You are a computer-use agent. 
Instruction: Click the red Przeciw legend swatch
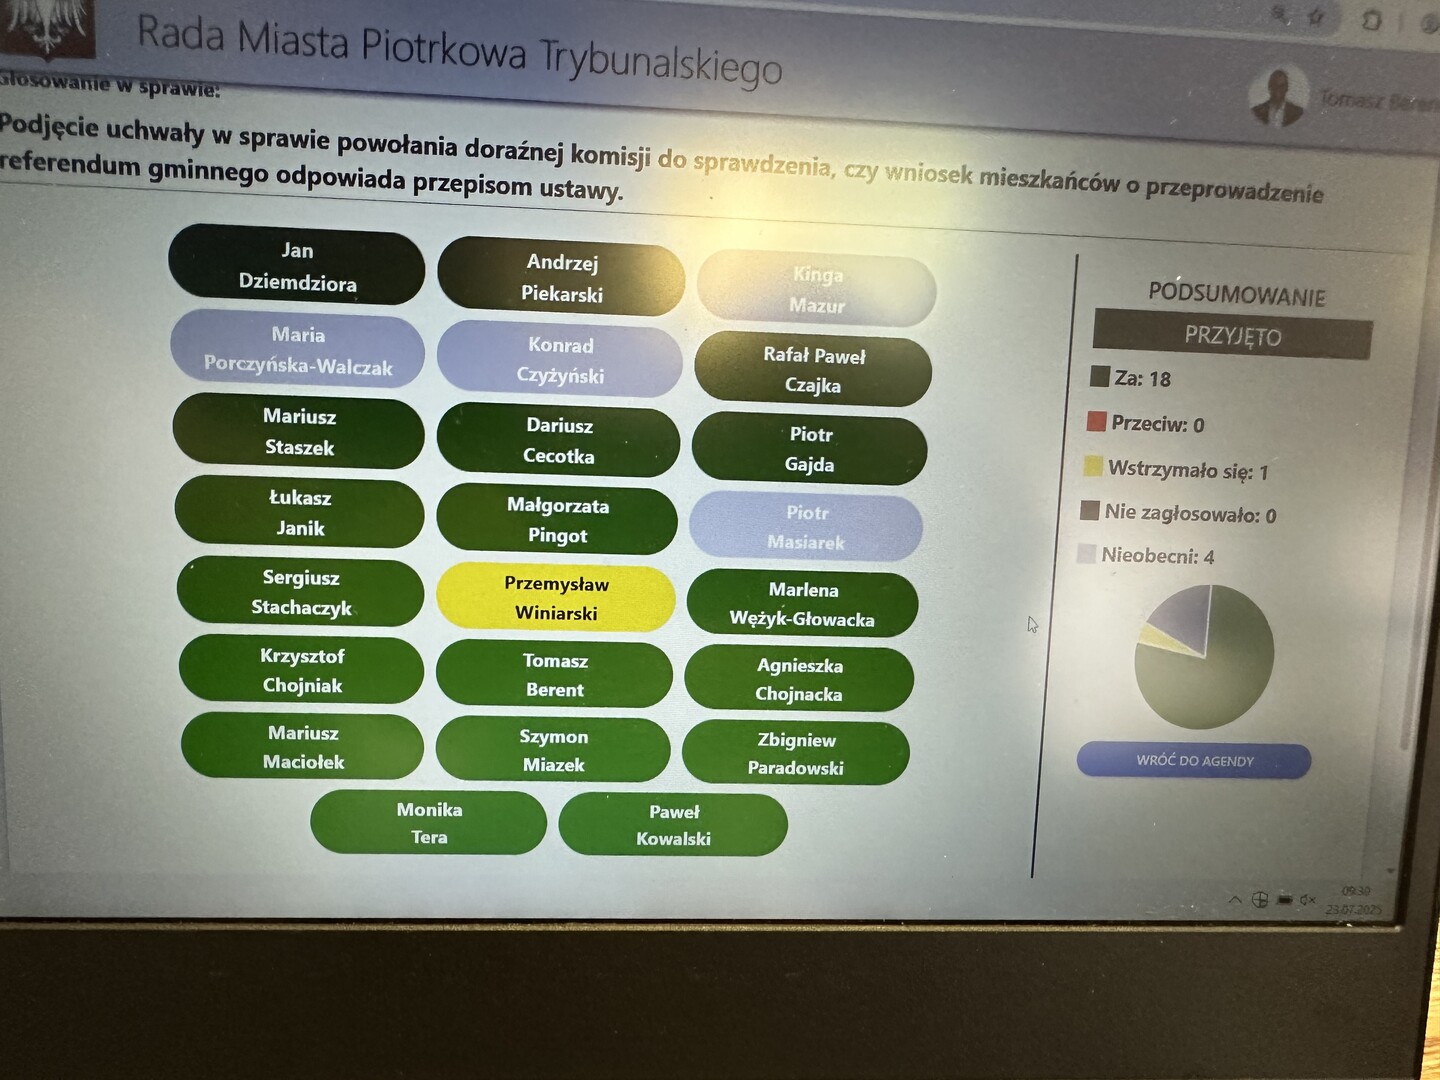pos(1096,421)
